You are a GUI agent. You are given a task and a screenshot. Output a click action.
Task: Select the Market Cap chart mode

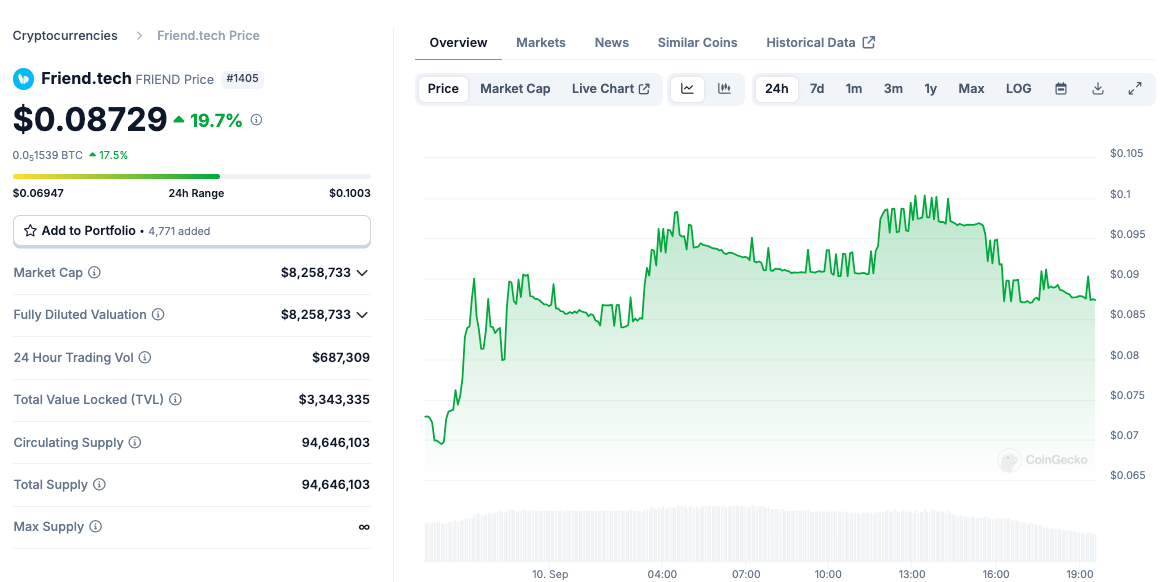(x=515, y=89)
